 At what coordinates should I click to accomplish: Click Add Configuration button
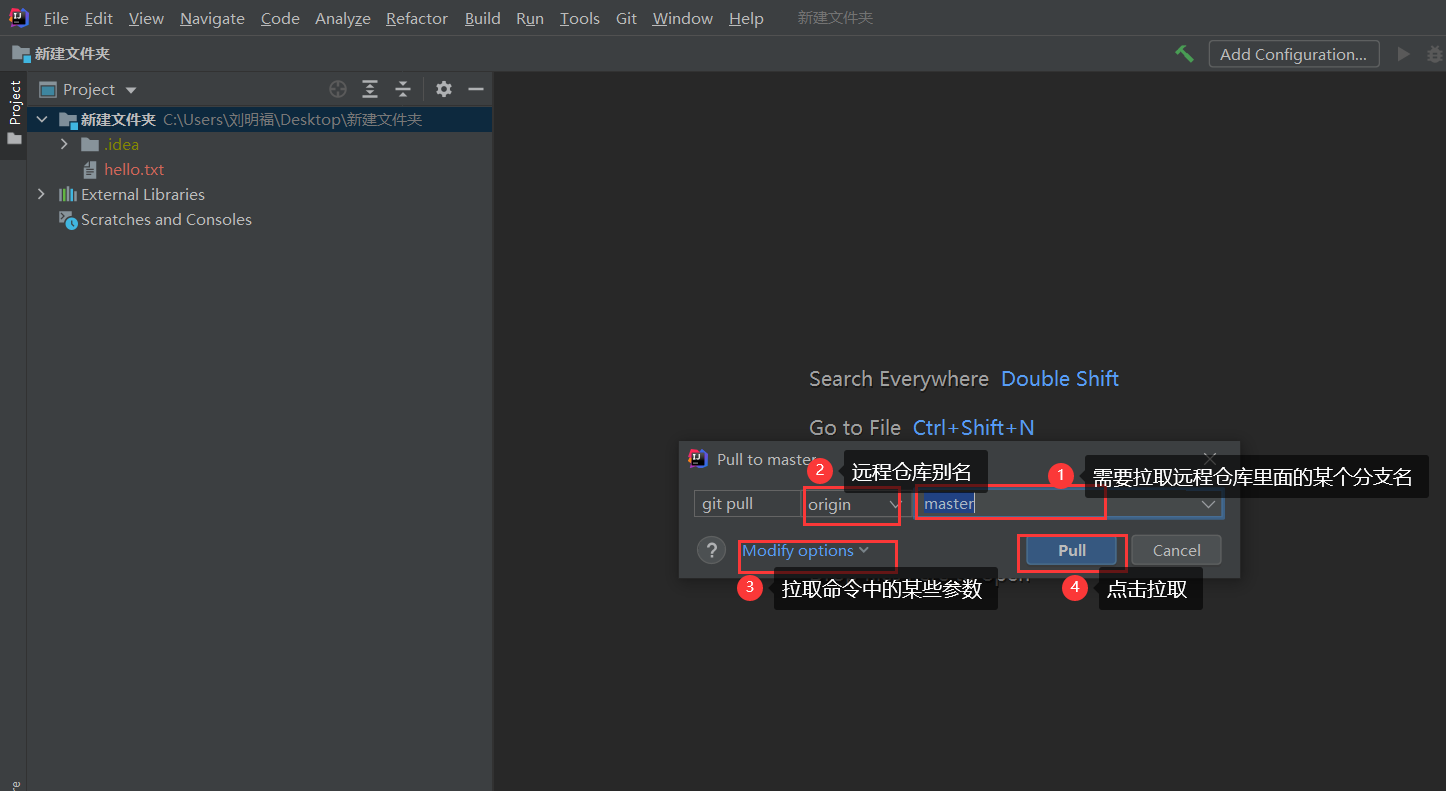1294,54
